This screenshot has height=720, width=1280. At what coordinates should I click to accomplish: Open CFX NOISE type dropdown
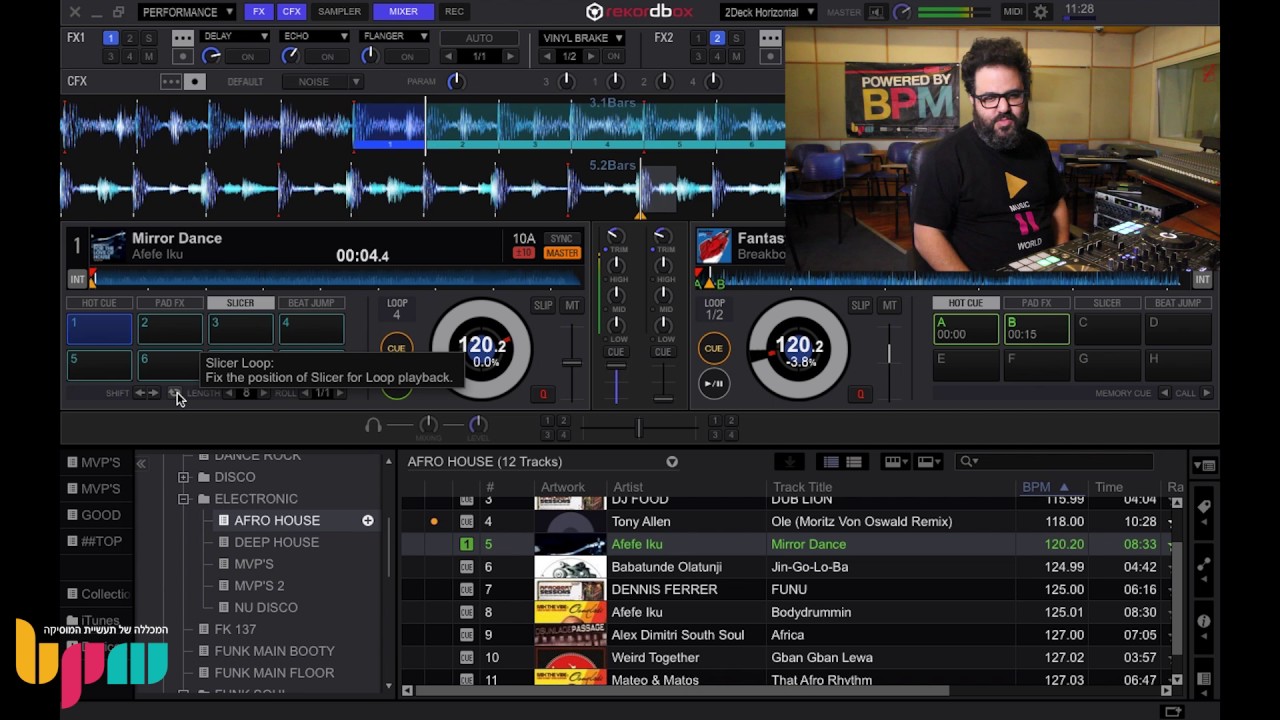[321, 82]
